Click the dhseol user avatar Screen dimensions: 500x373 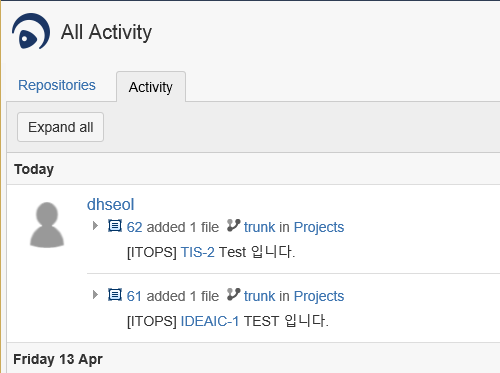(47, 225)
